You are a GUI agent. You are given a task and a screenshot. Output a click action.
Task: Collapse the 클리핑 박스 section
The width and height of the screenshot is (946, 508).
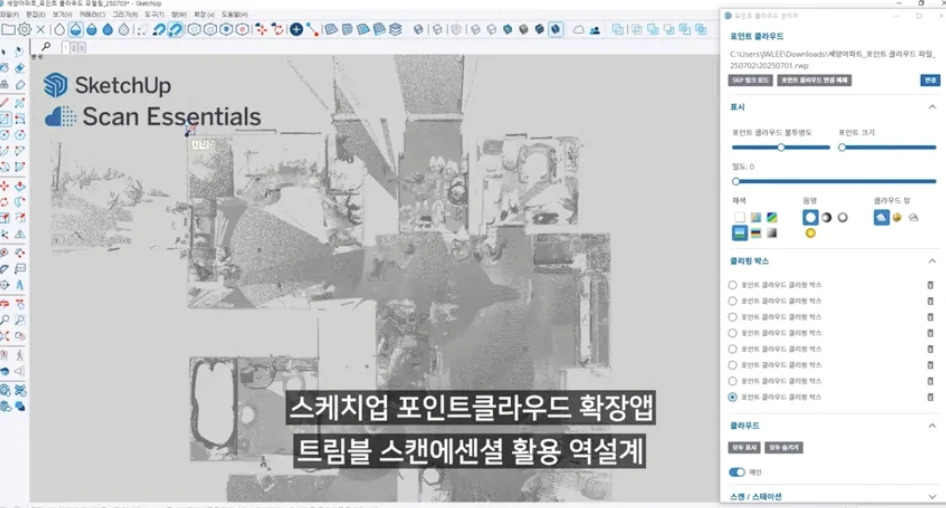tap(932, 261)
